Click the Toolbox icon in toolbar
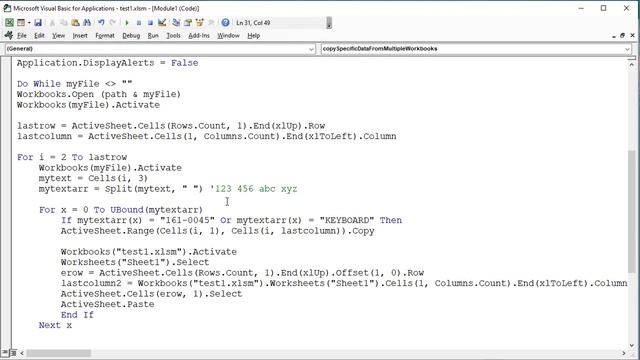640x360 pixels. [211, 23]
